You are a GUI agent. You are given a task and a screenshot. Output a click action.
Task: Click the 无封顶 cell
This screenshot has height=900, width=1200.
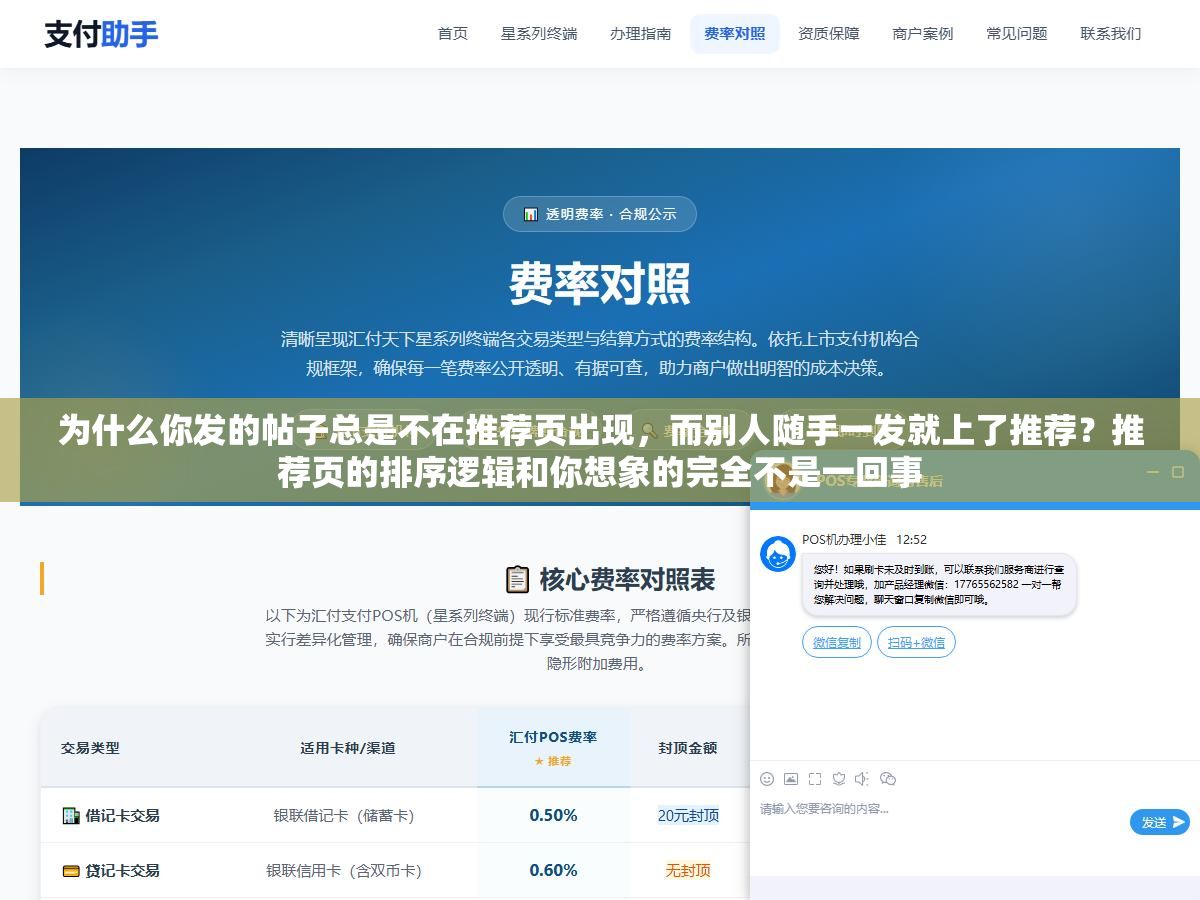click(x=688, y=870)
